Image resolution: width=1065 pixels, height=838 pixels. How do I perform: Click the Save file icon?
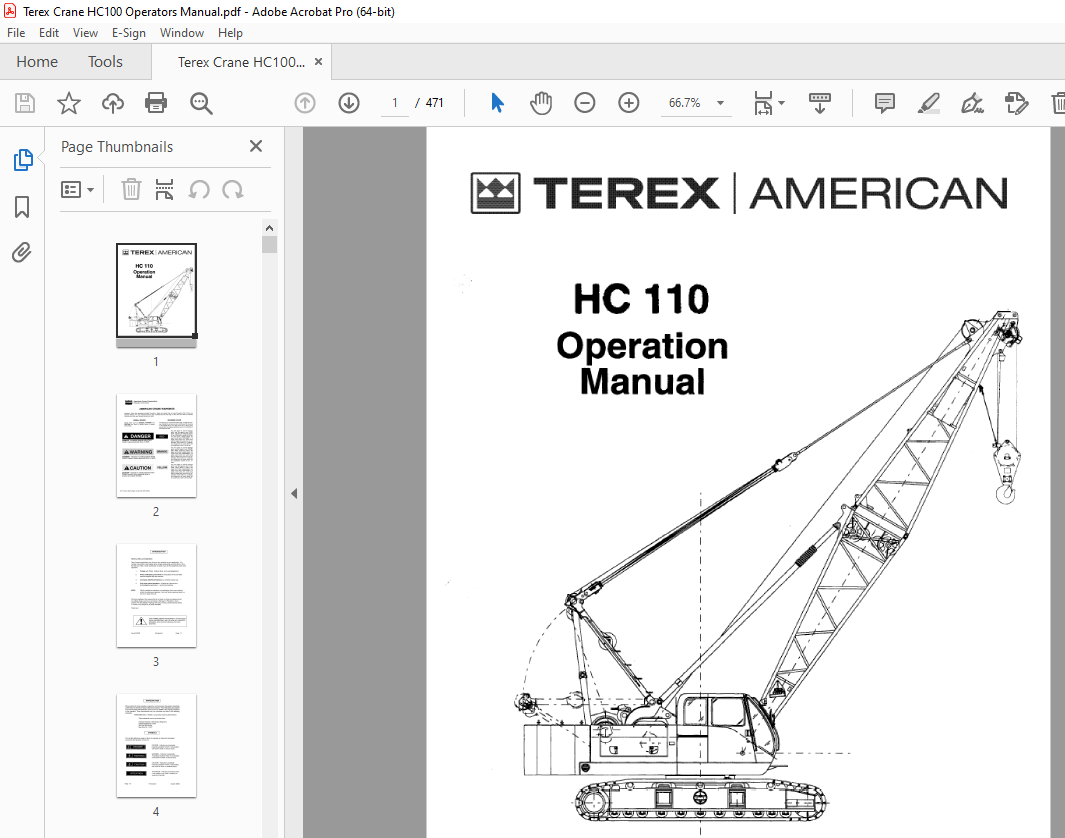(25, 103)
